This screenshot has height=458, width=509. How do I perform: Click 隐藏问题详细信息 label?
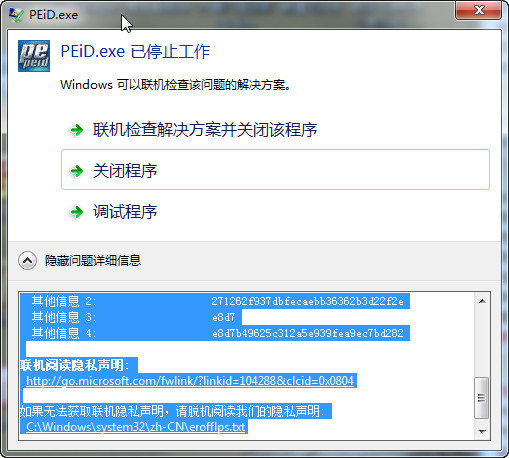[93, 260]
